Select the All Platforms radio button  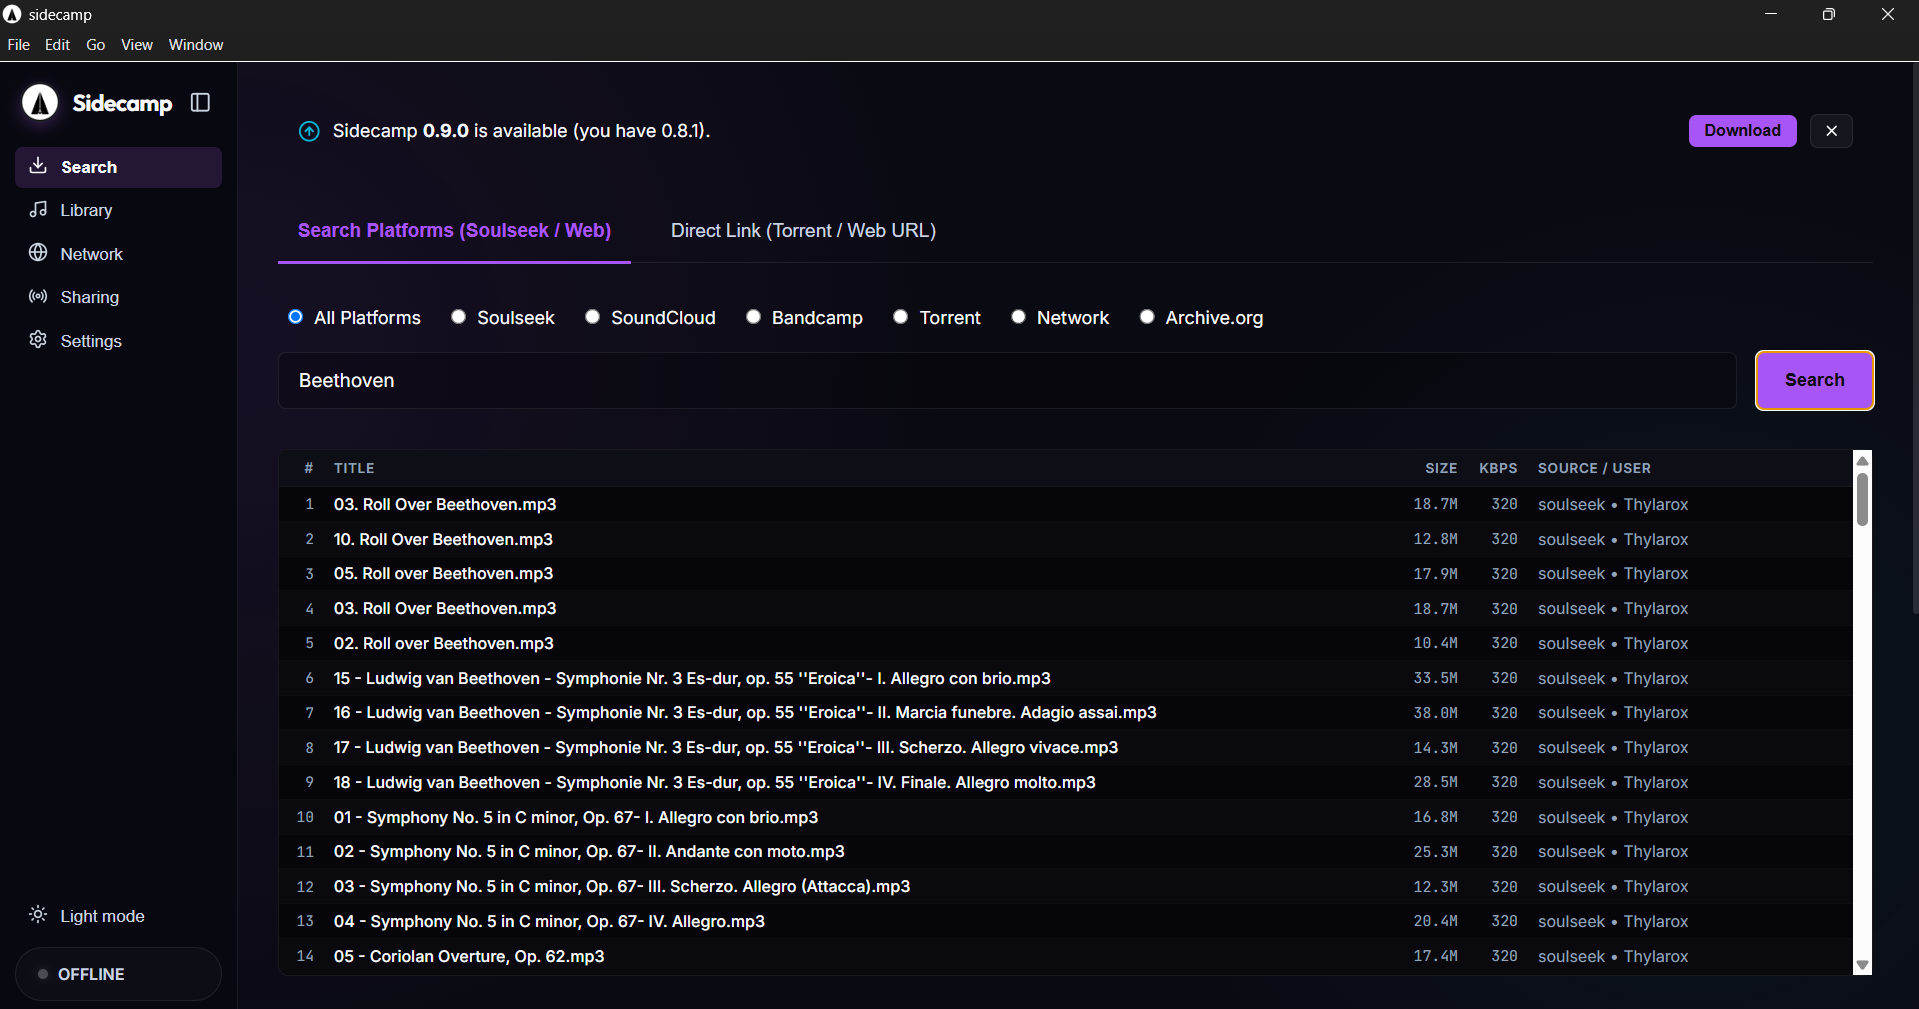tap(296, 317)
